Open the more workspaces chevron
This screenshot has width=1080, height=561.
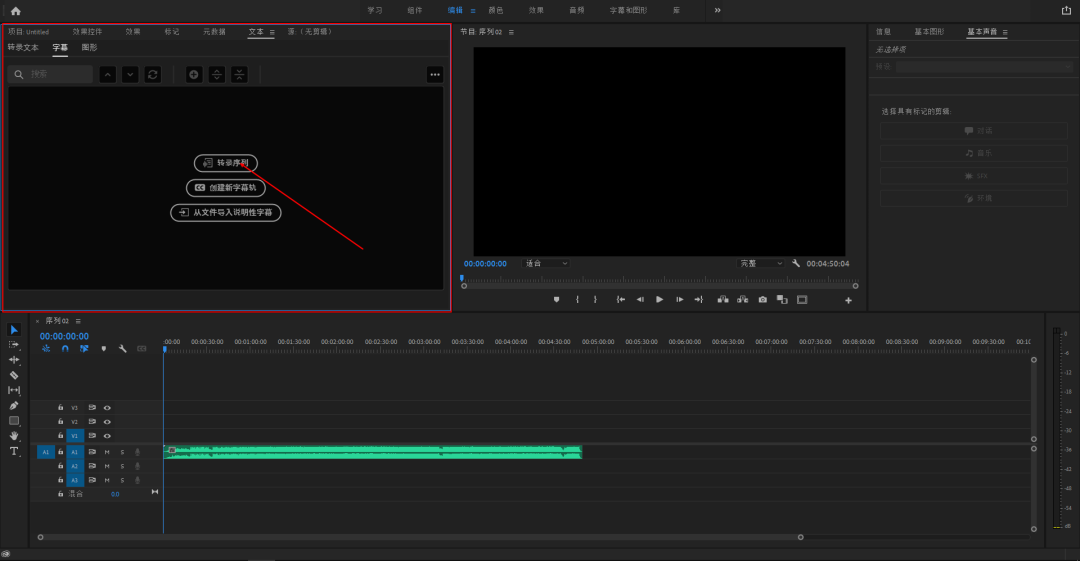pos(718,10)
